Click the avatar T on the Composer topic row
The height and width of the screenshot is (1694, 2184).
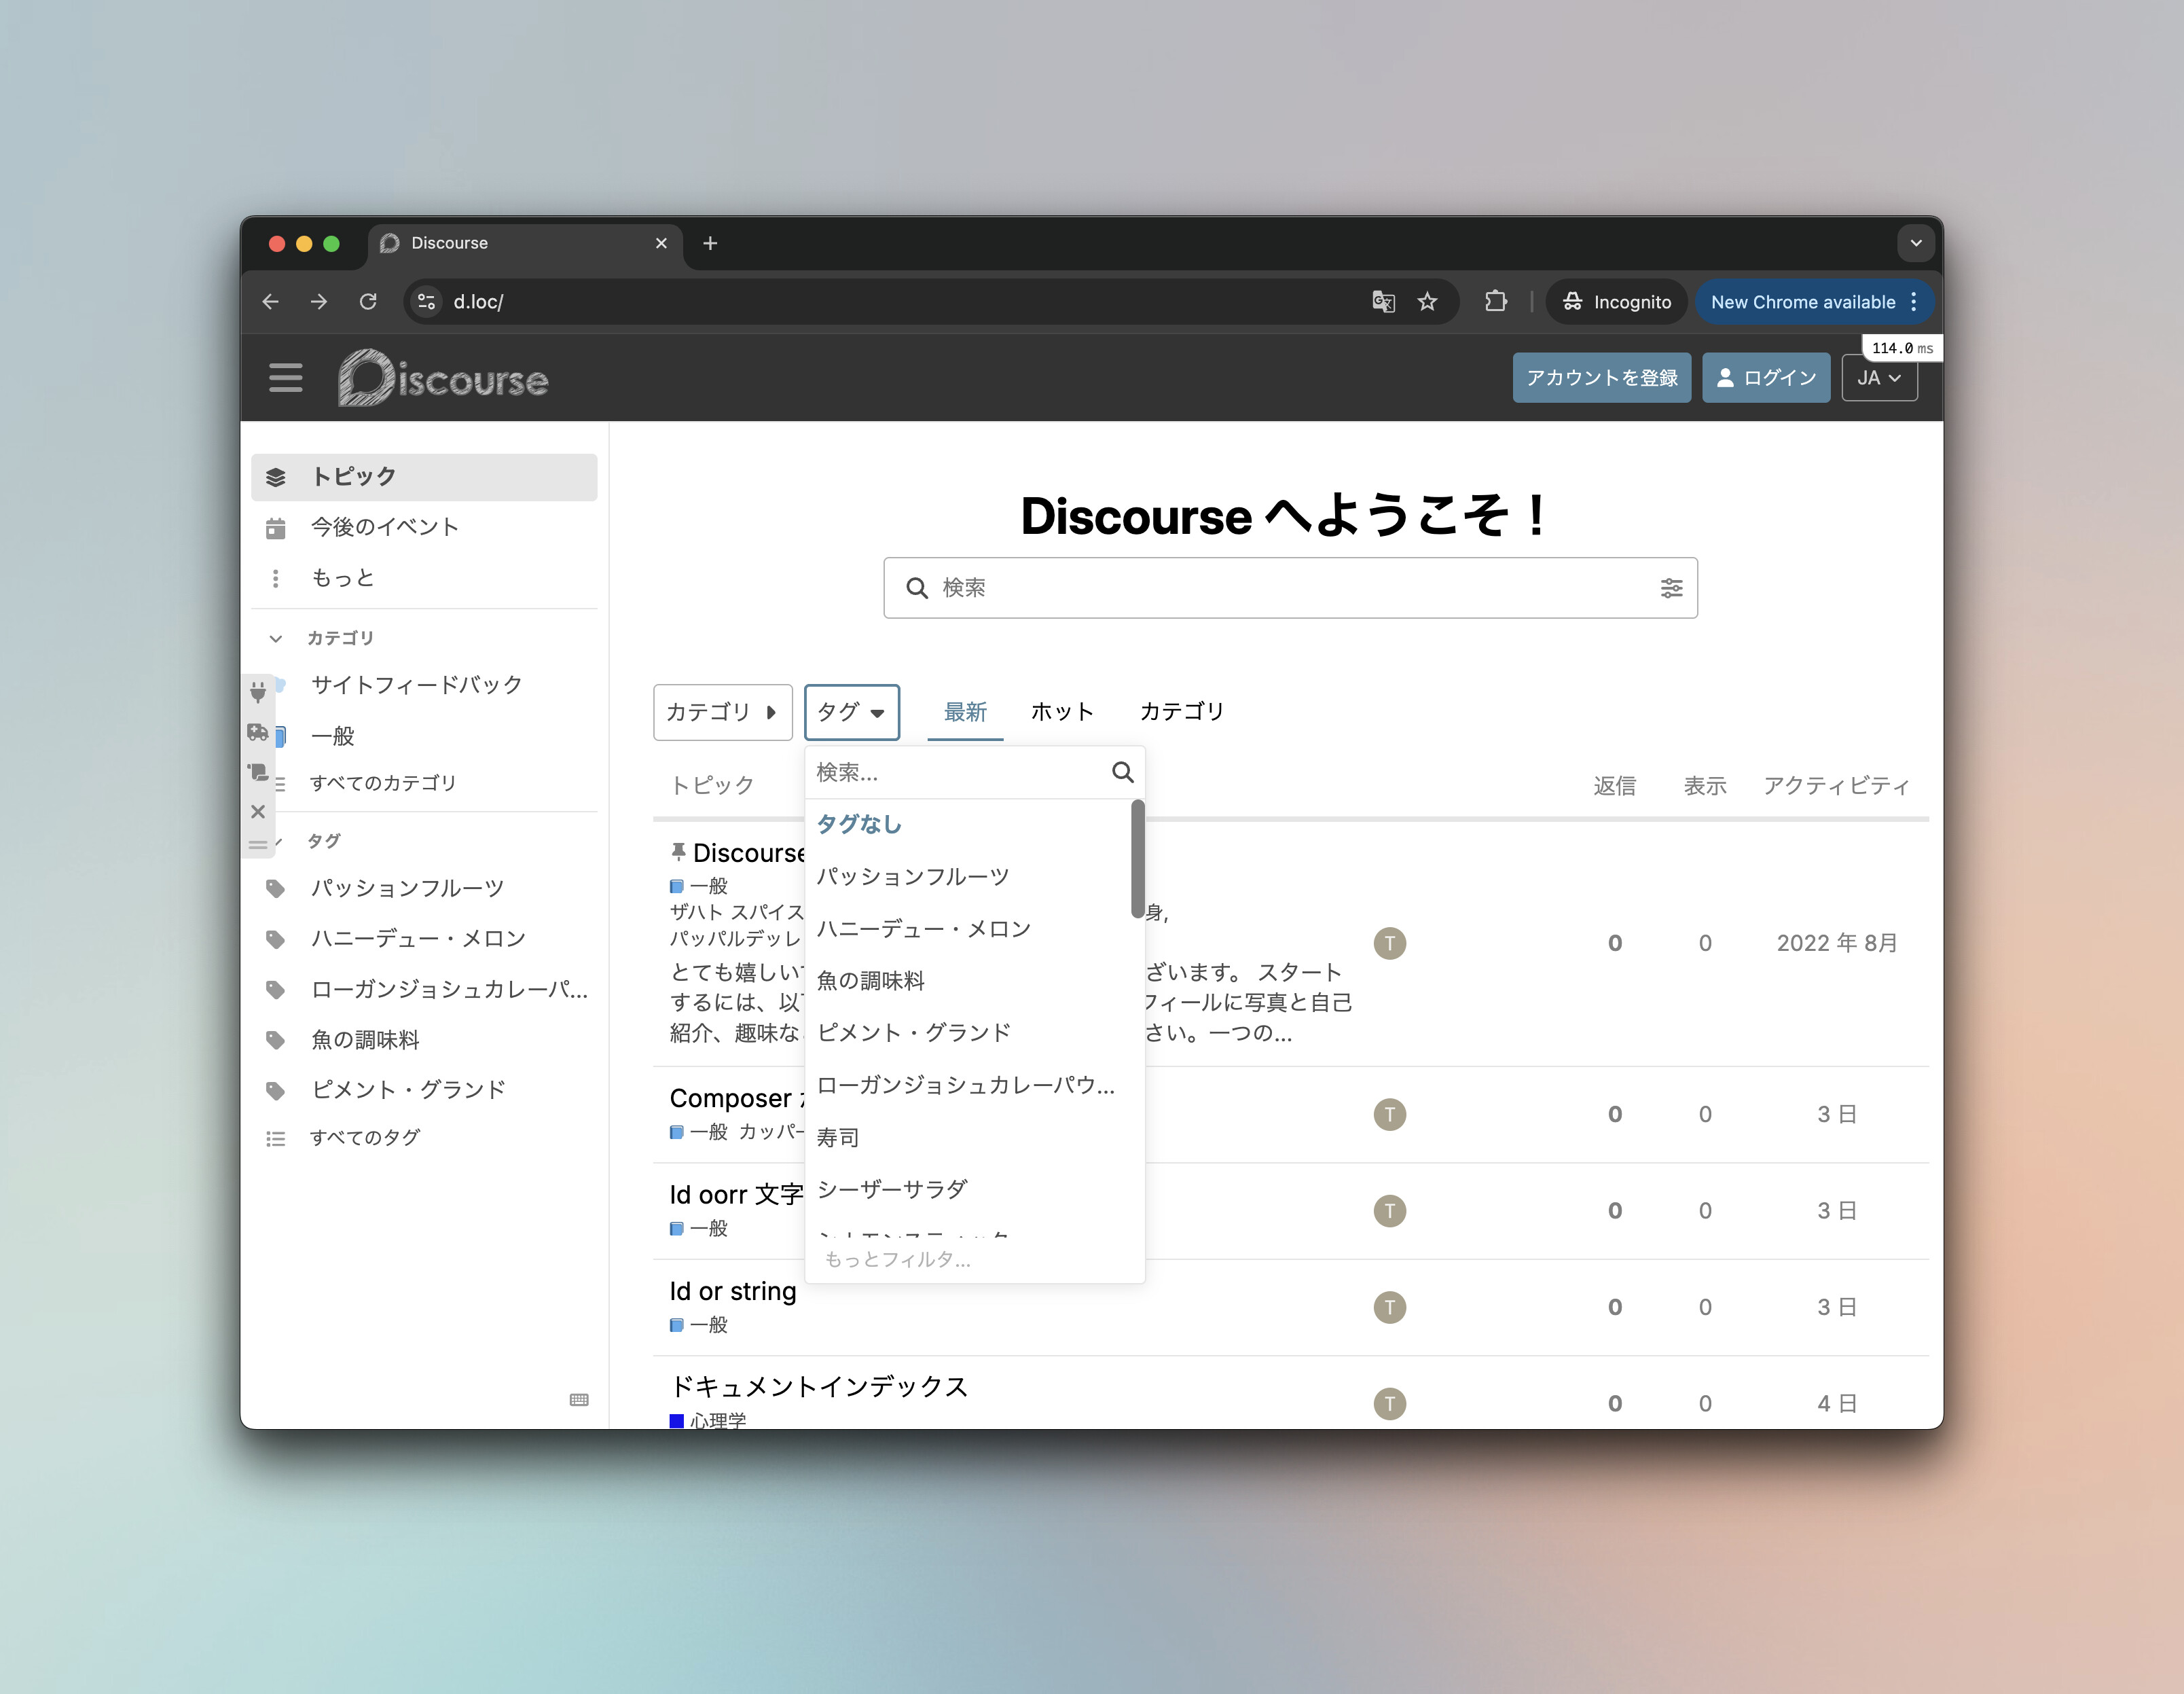1389,1114
